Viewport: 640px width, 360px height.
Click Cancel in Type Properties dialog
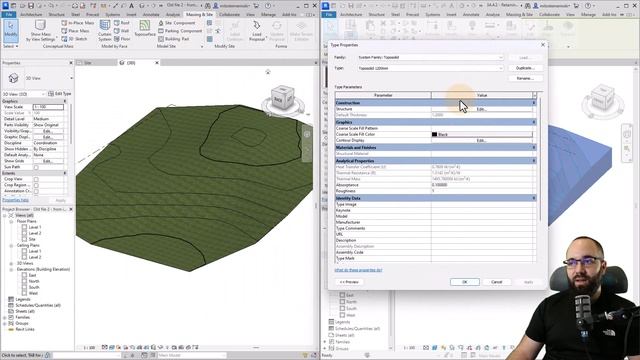pyautogui.click(x=496, y=282)
